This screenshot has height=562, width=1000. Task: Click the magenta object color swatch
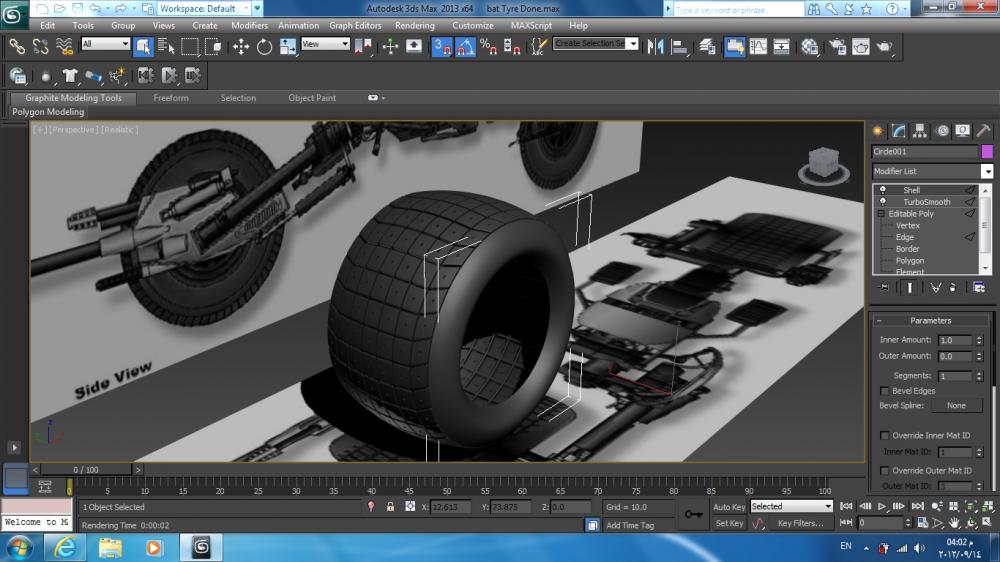pos(987,151)
